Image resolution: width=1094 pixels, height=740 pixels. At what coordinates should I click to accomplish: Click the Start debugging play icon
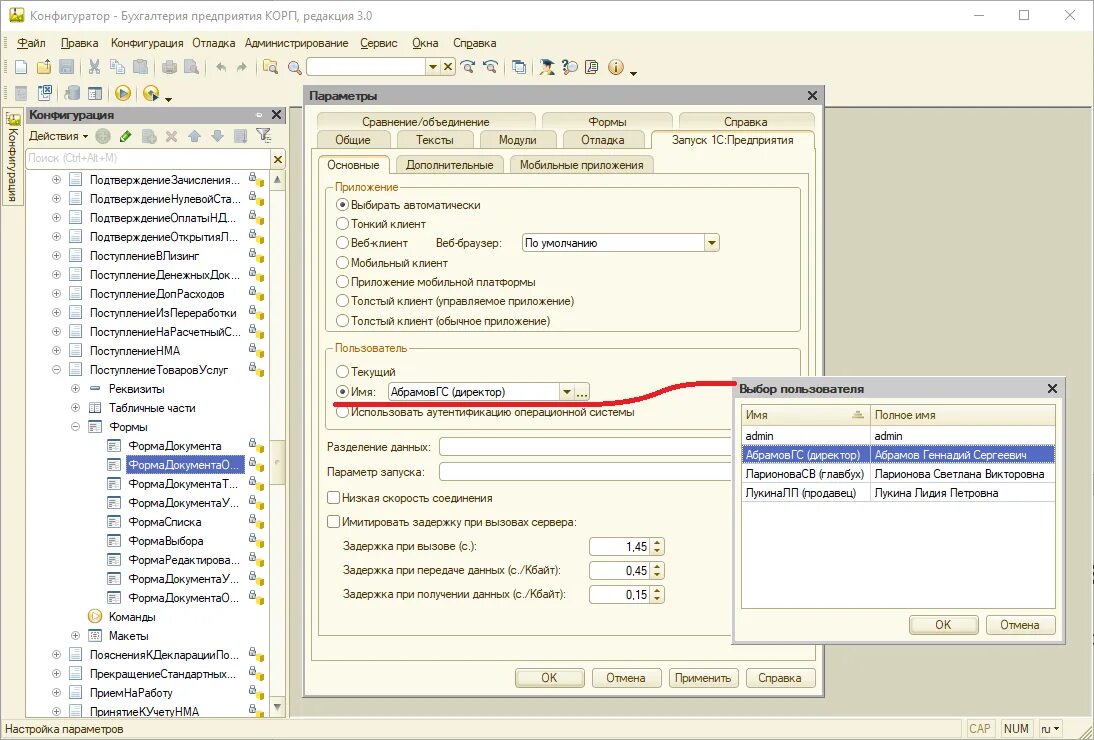click(123, 93)
